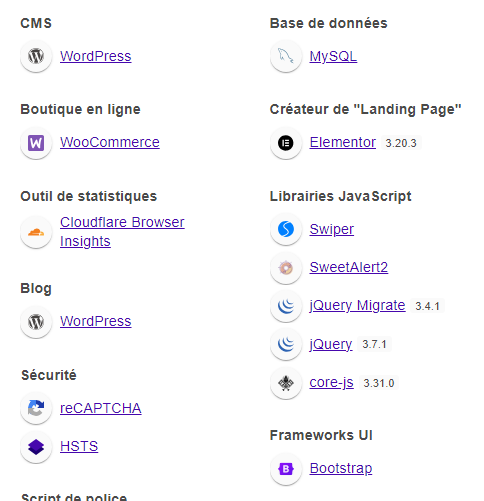This screenshot has height=501, width=484.
Task: Open the Cloudflare Browser Insights link
Action: (122, 232)
